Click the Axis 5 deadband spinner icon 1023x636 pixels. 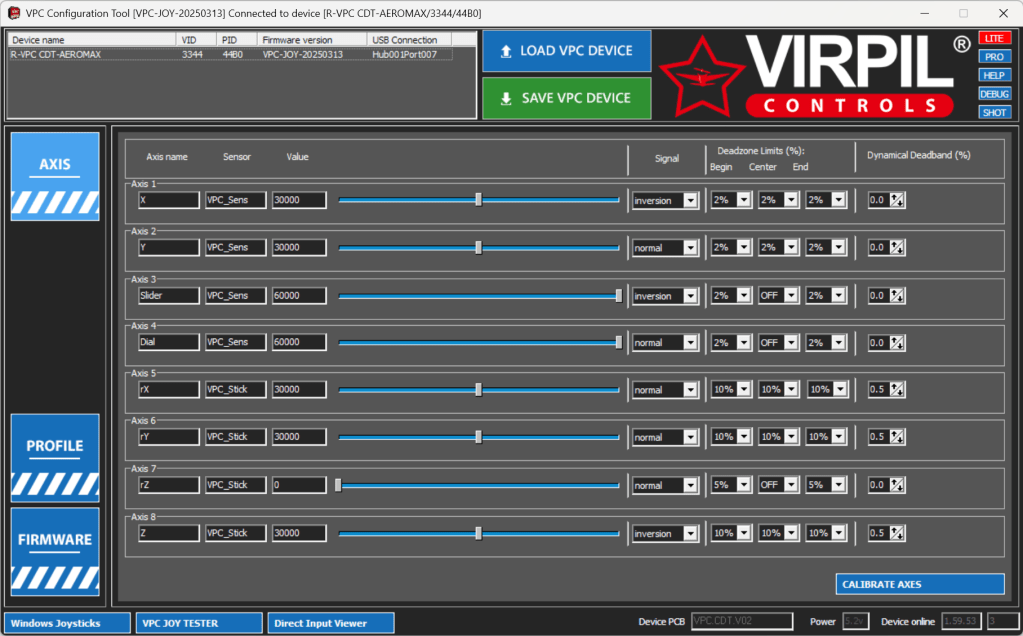[897, 390]
